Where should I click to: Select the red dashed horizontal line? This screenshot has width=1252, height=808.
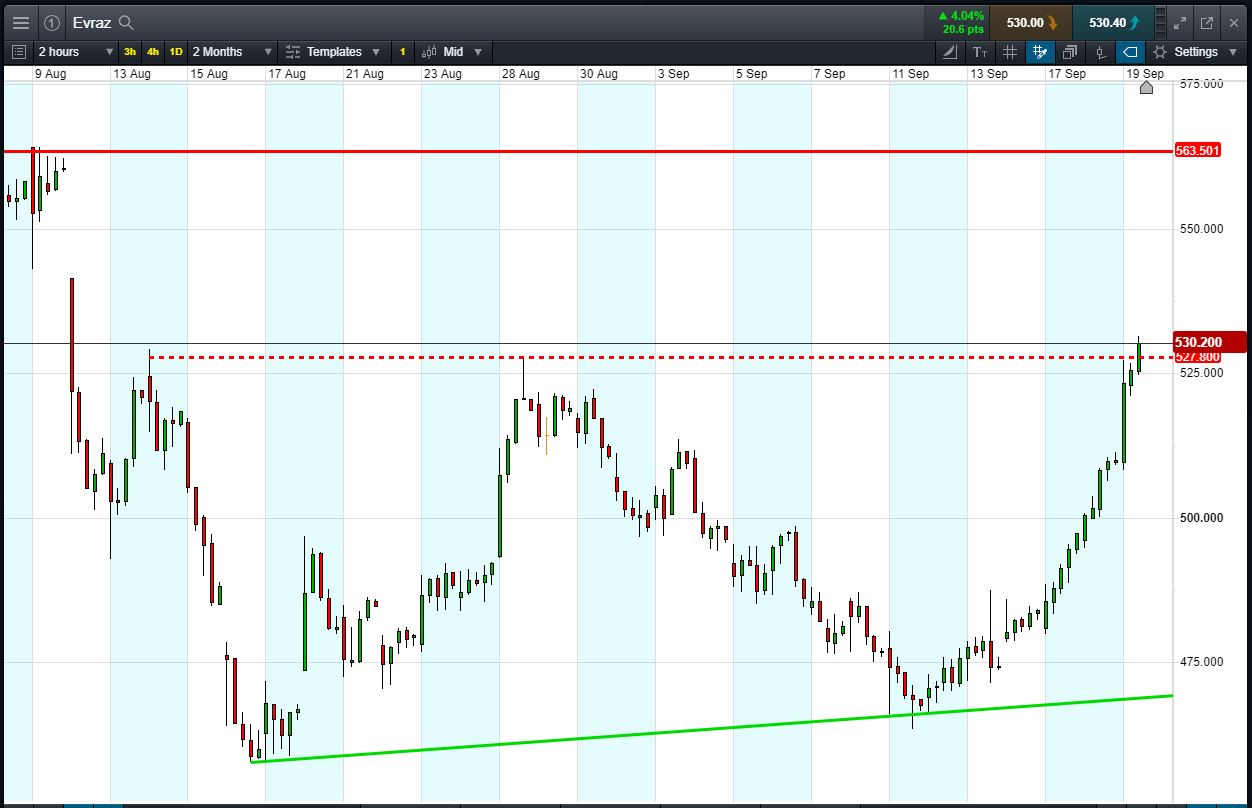(x=660, y=357)
